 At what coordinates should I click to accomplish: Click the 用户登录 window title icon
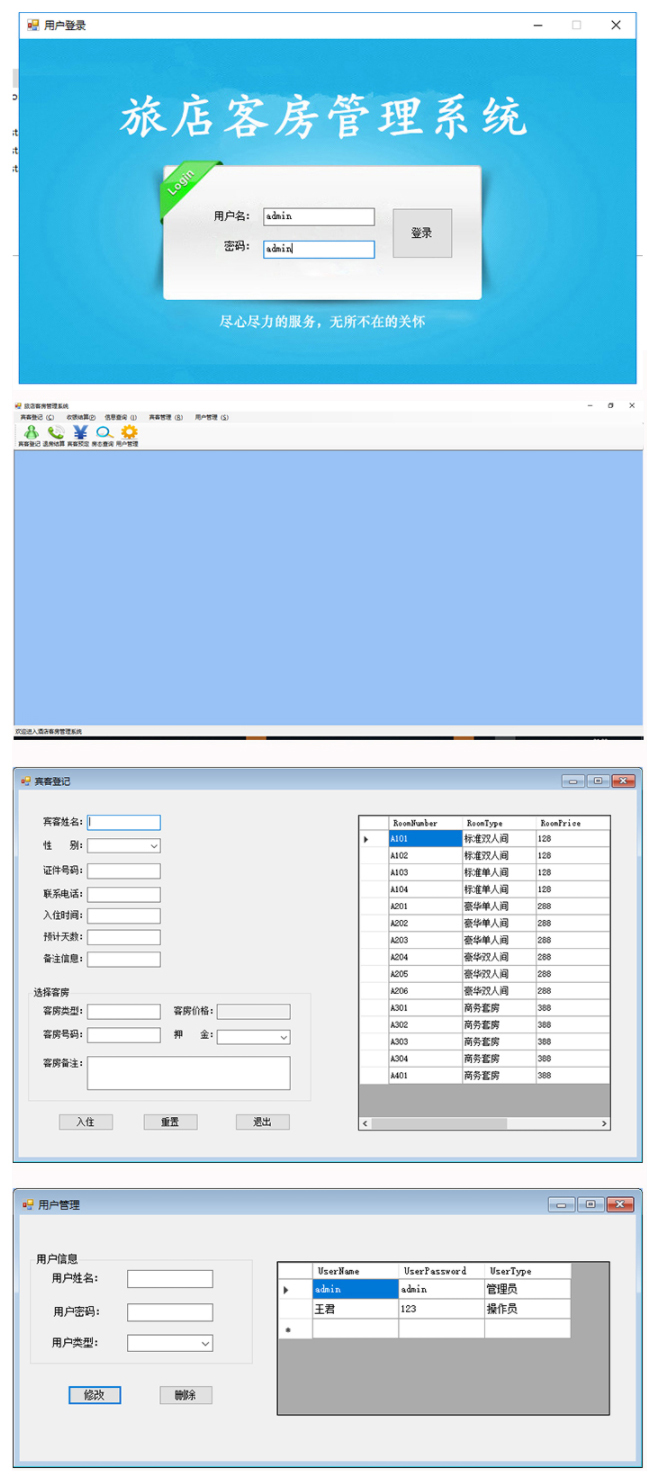coord(33,25)
